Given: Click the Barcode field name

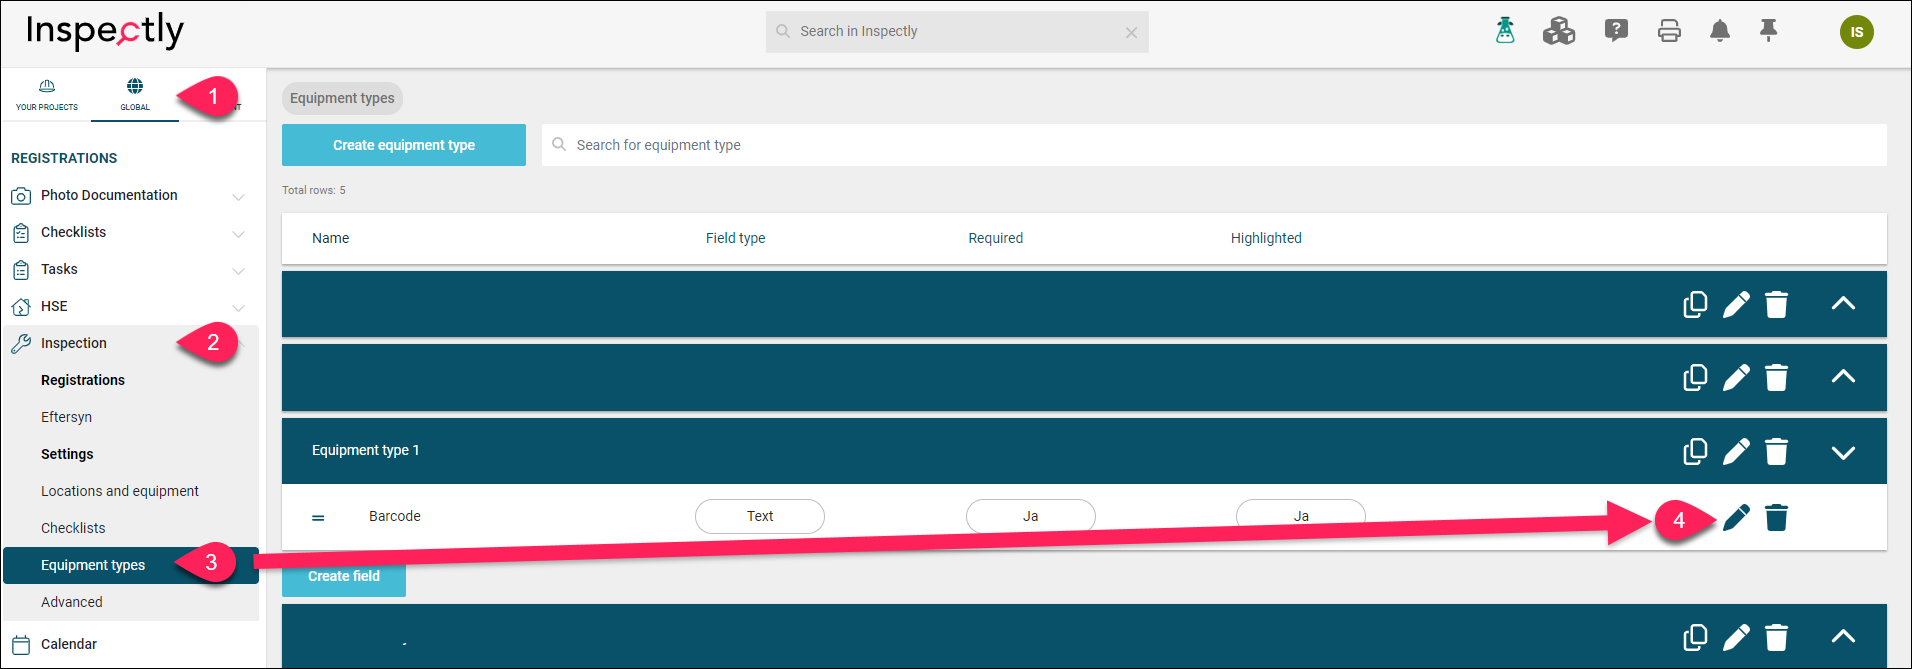Looking at the screenshot, I should (395, 516).
